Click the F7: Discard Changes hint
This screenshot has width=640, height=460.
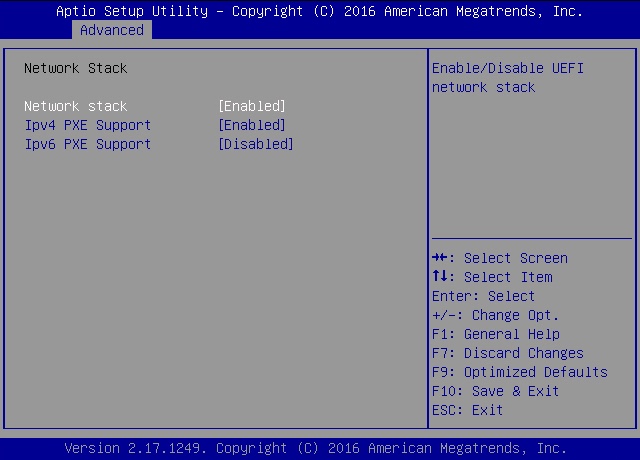pos(507,353)
